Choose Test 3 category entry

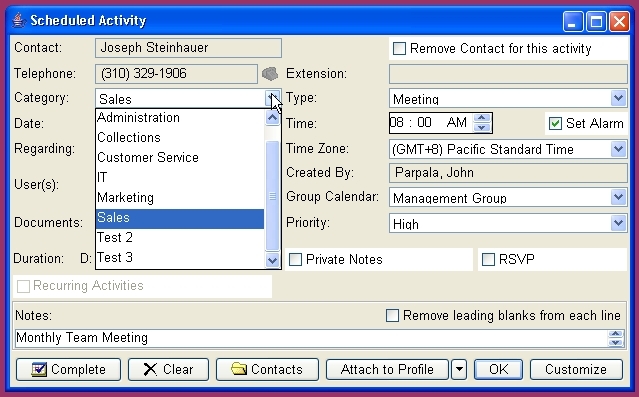(x=180, y=258)
